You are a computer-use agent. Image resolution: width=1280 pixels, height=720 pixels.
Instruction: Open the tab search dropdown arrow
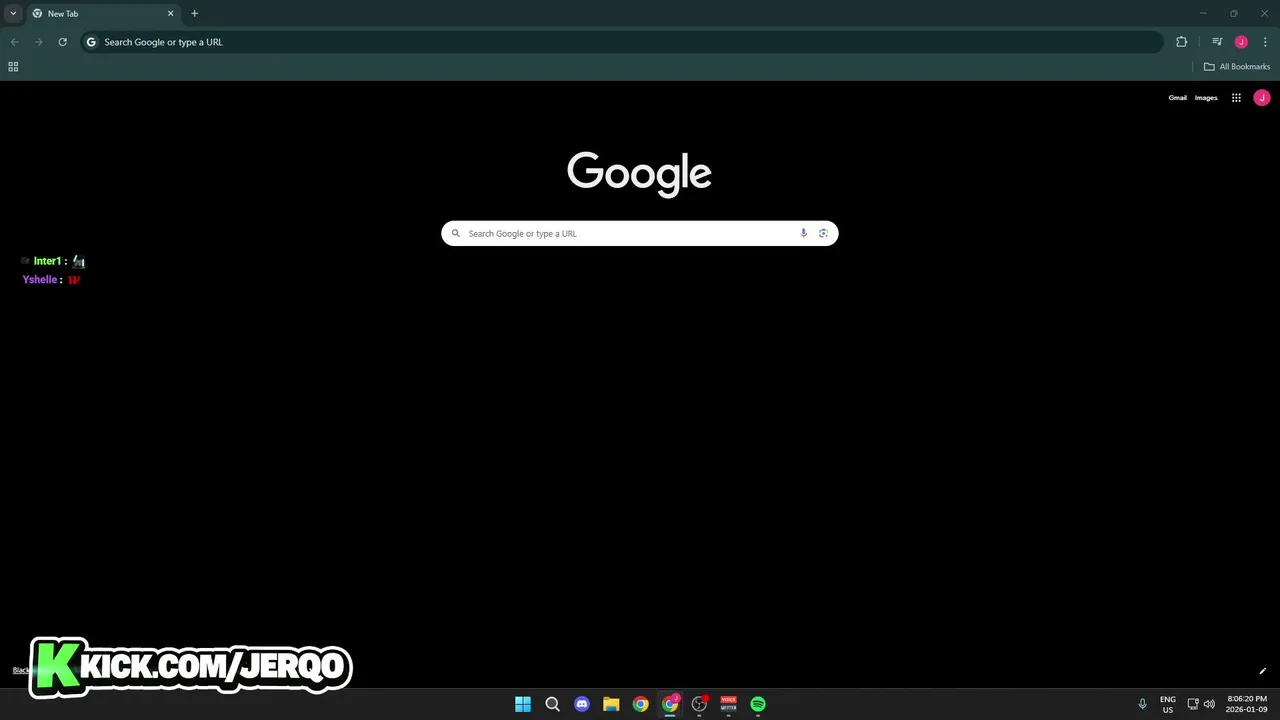pos(13,13)
